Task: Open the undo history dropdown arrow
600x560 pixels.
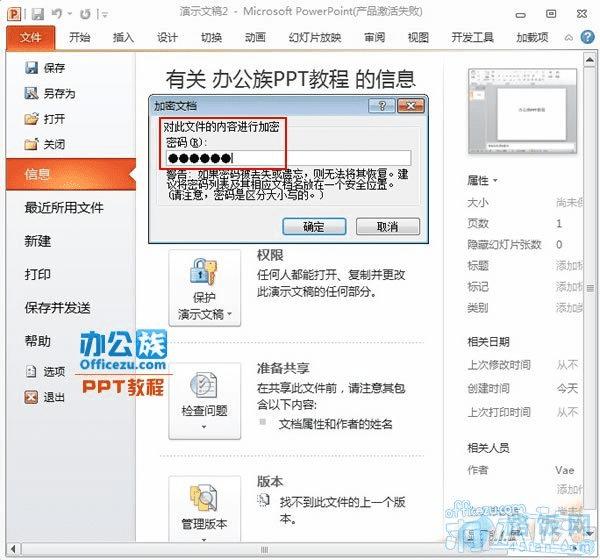Action: 70,14
